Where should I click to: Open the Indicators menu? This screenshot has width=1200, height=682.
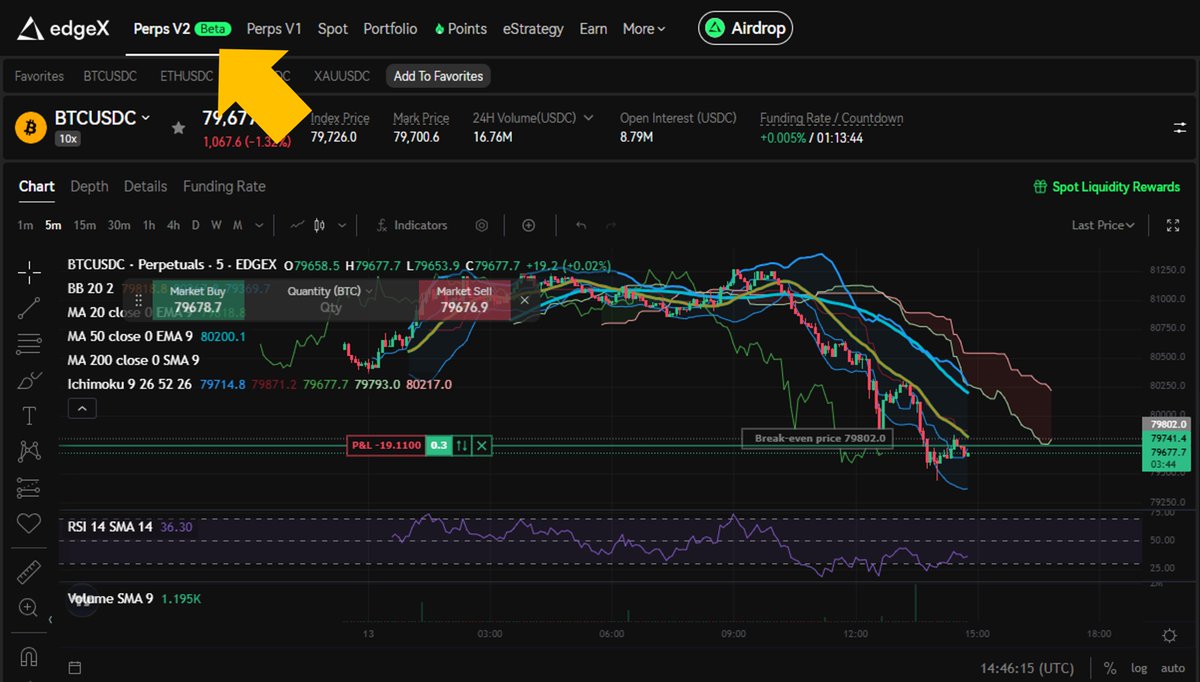tap(412, 225)
